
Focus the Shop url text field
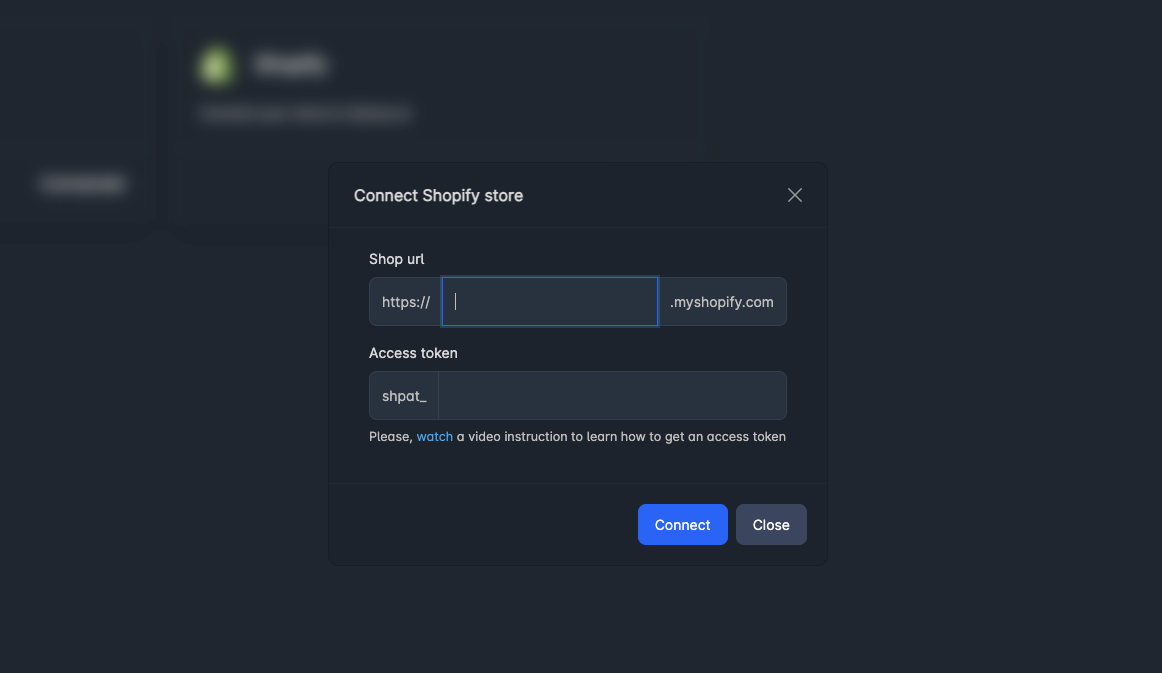click(550, 301)
